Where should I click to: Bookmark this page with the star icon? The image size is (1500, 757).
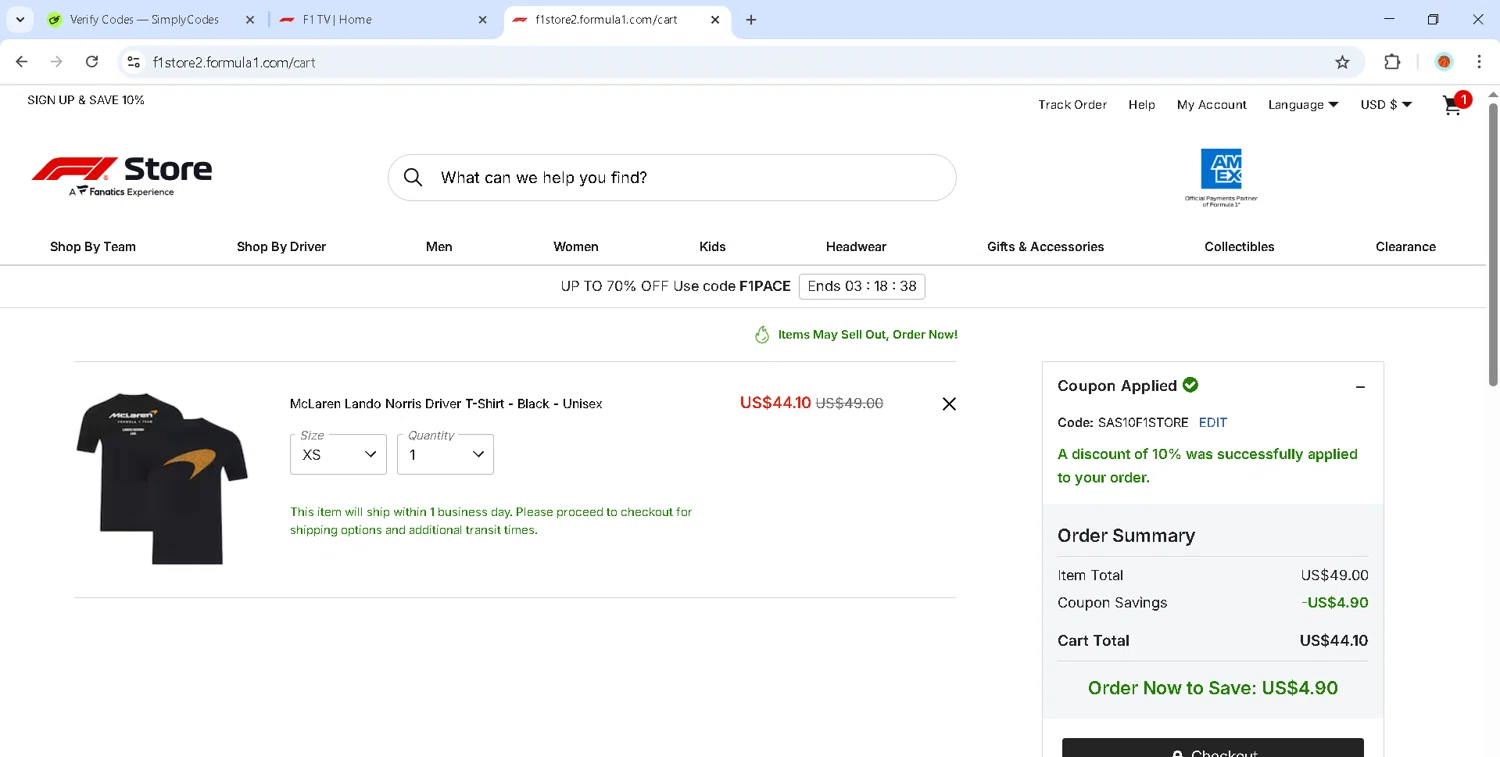[1342, 62]
